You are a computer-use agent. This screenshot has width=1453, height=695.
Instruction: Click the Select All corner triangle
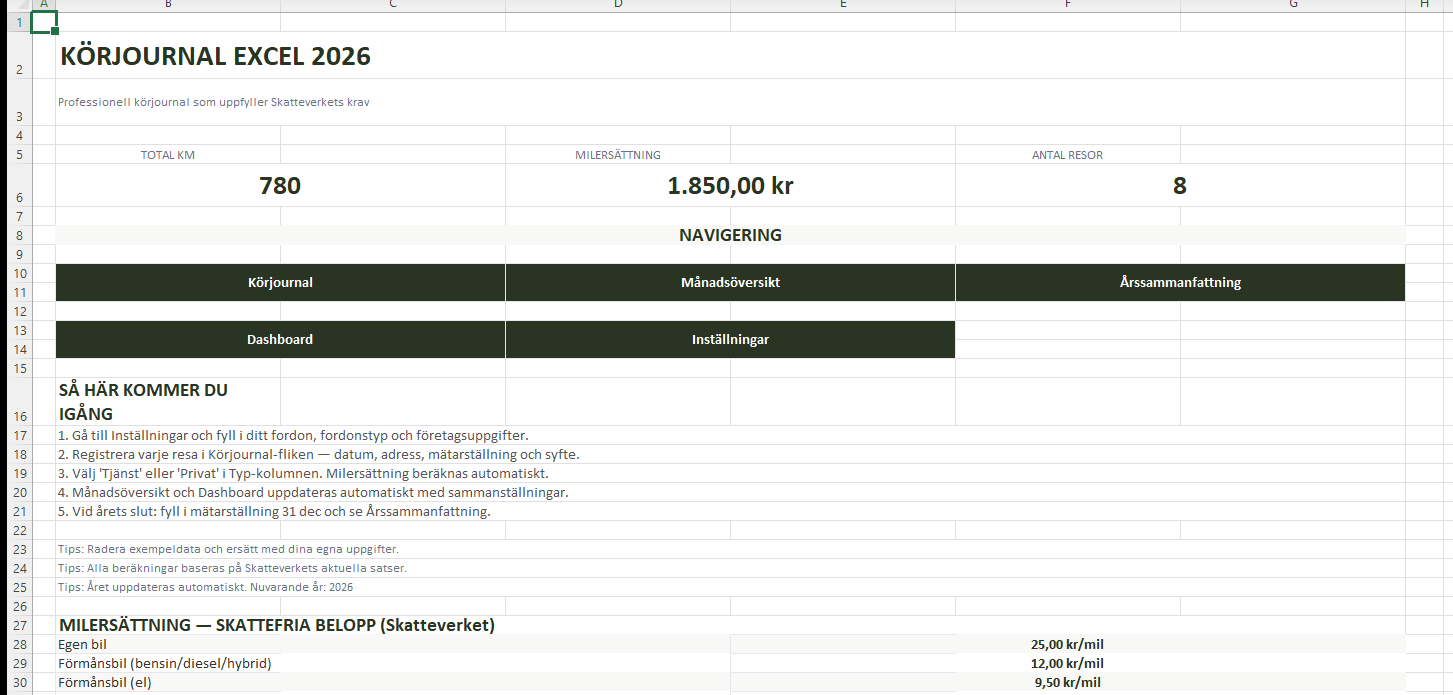coord(15,5)
